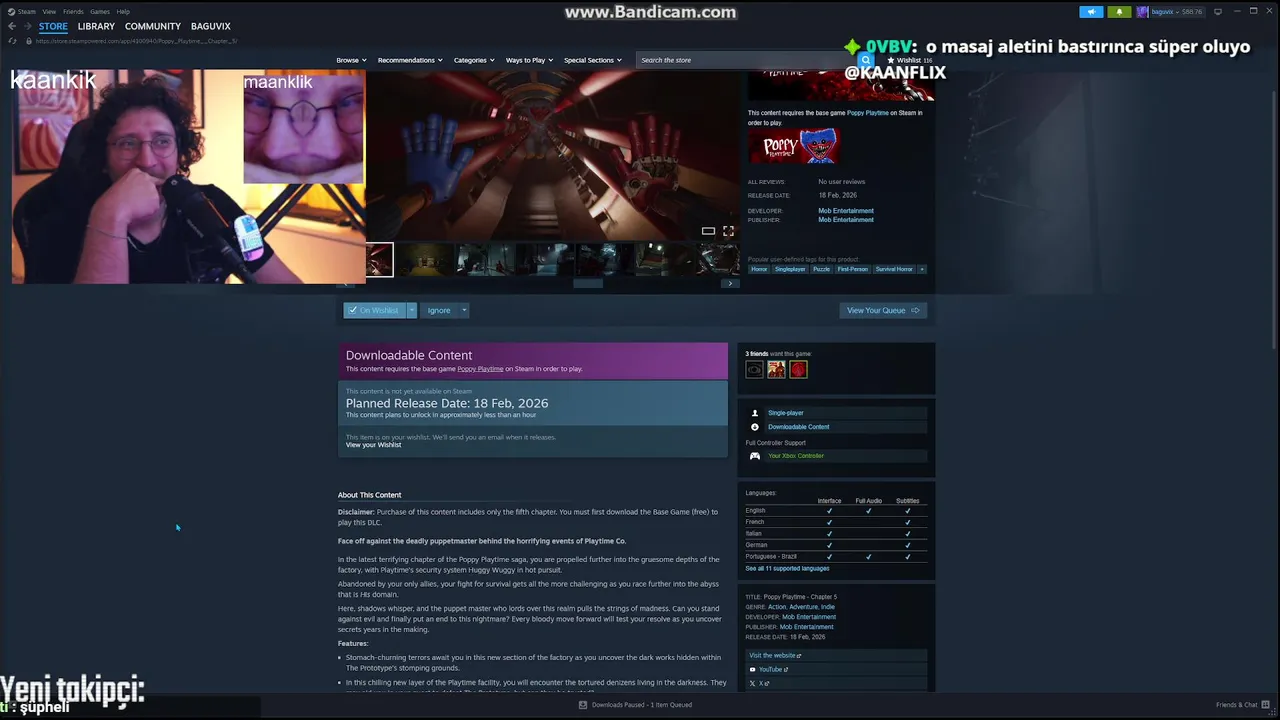The width and height of the screenshot is (1280, 720).
Task: Open Downloads Paused status bar
Action: coord(635,705)
